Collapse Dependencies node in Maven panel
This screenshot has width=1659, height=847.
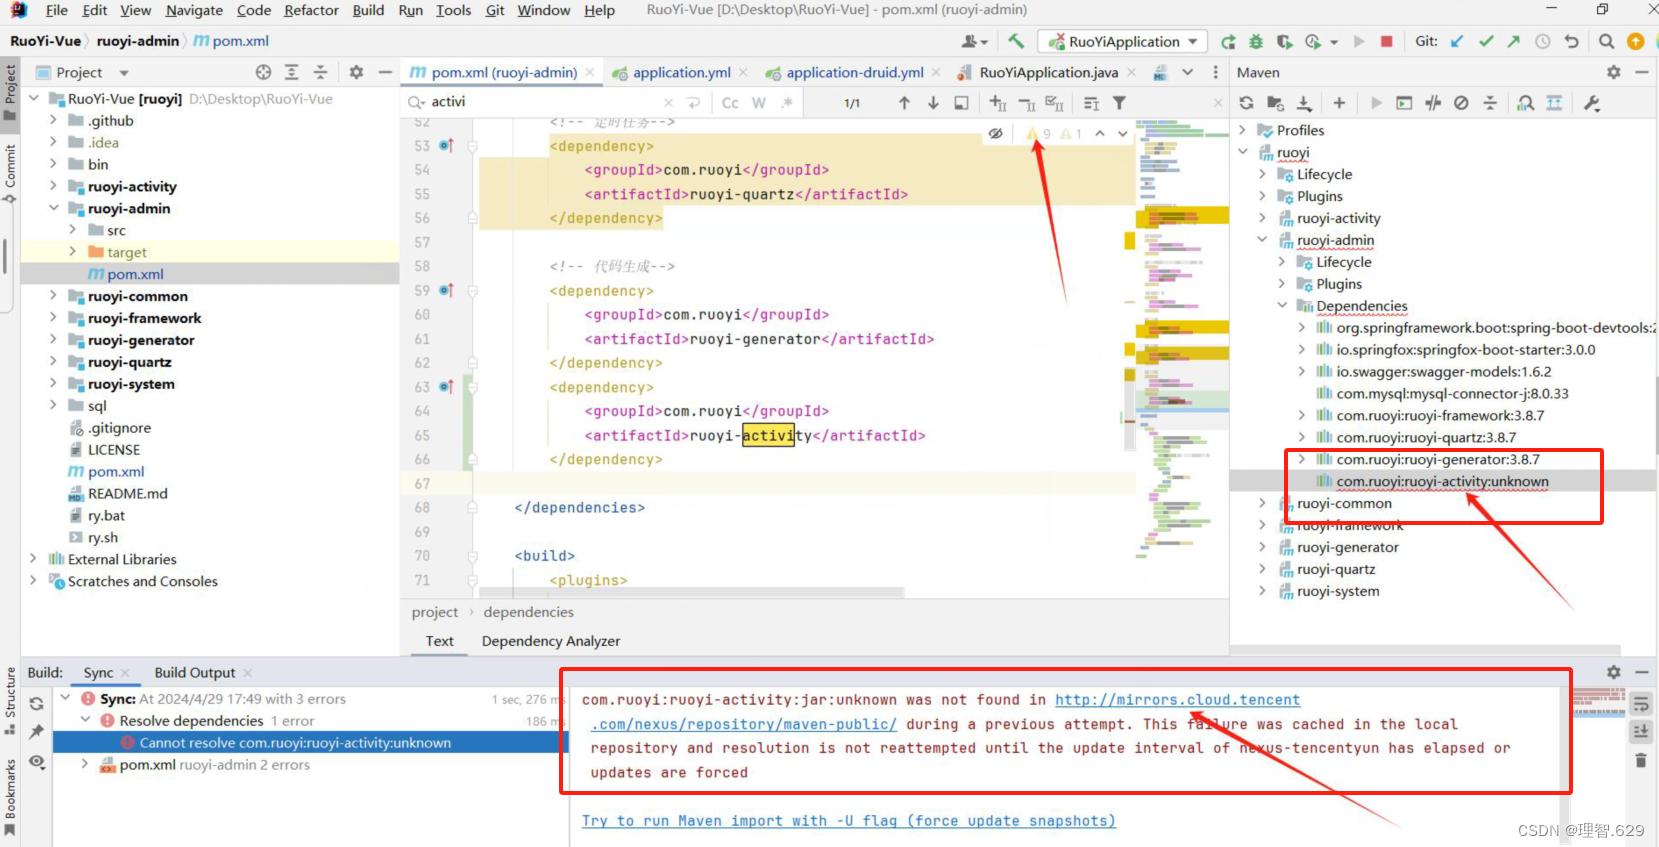click(x=1282, y=306)
